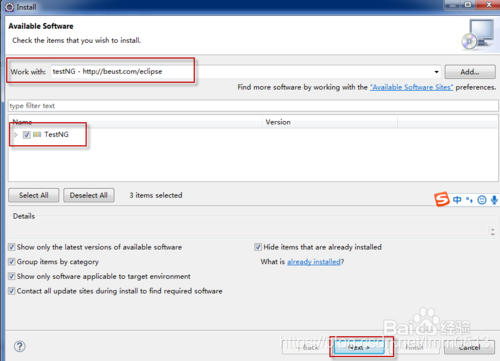Click the Back button
The height and width of the screenshot is (361, 500).
click(307, 347)
